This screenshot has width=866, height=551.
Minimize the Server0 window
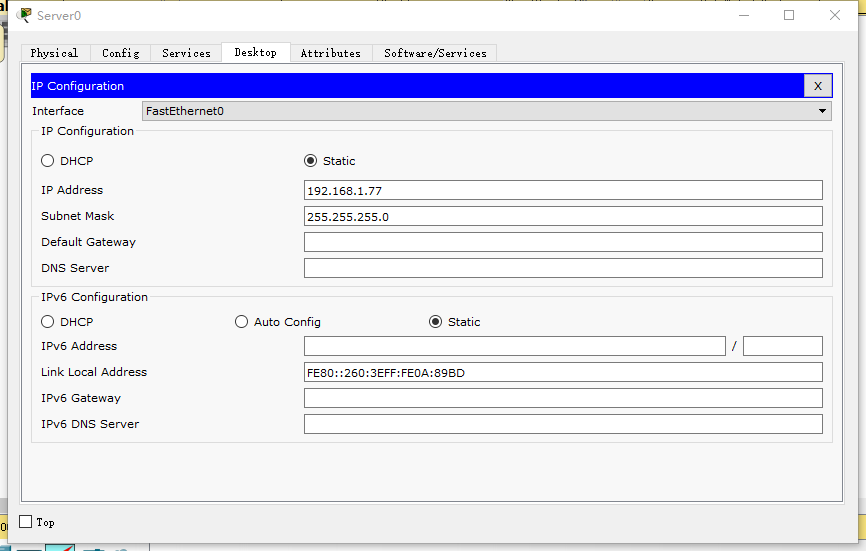coord(744,15)
